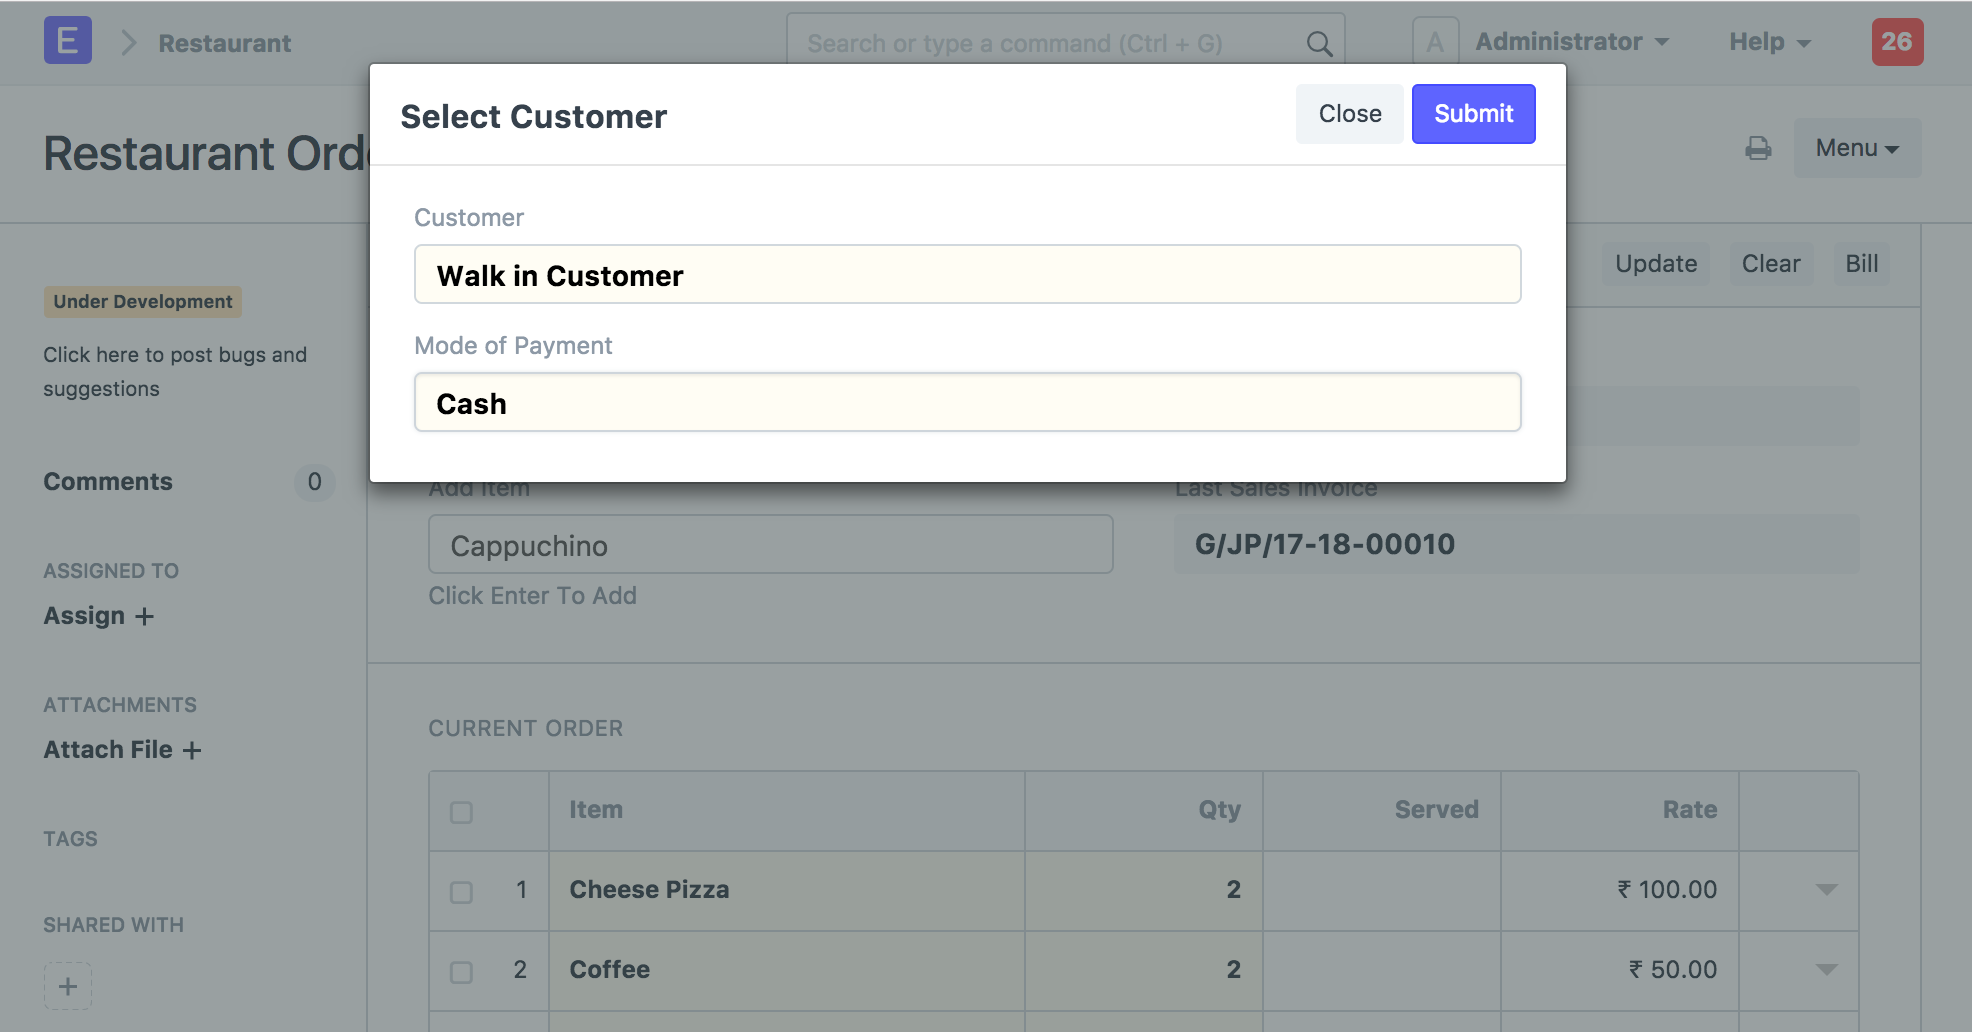The height and width of the screenshot is (1032, 1972).
Task: Click the Administrator avatar icon
Action: point(1434,42)
